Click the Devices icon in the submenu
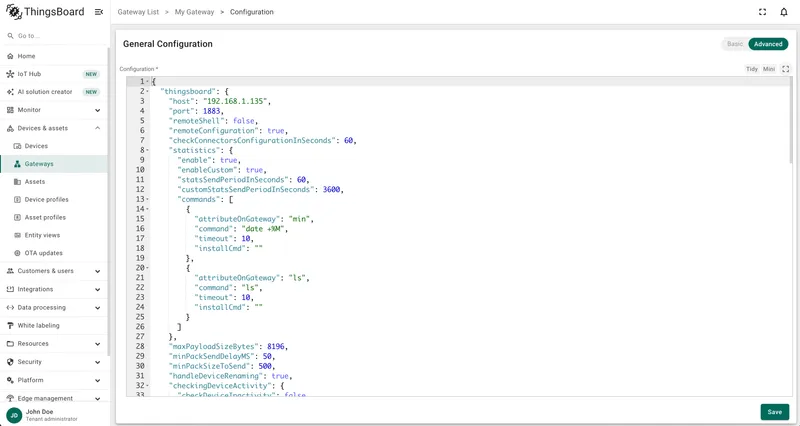Screen dimensions: 800x426 (17, 146)
